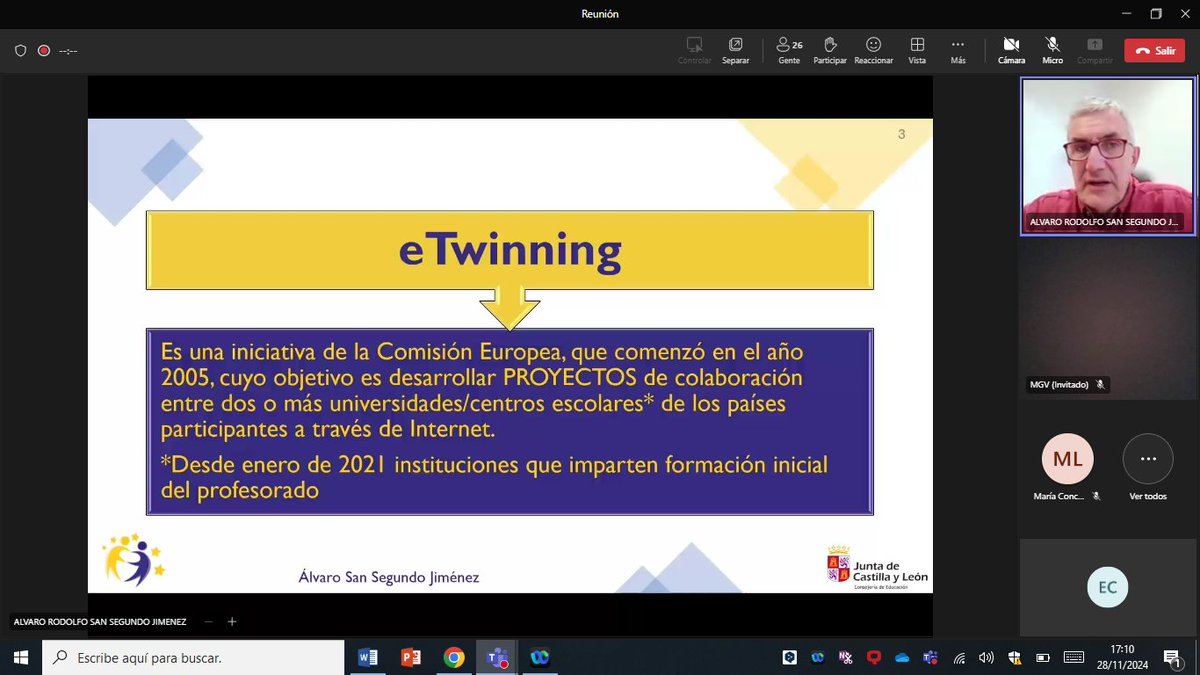Screen dimensions: 1200x675
Task: Switch to Microsoft Teams taskbar icon
Action: tap(497, 657)
